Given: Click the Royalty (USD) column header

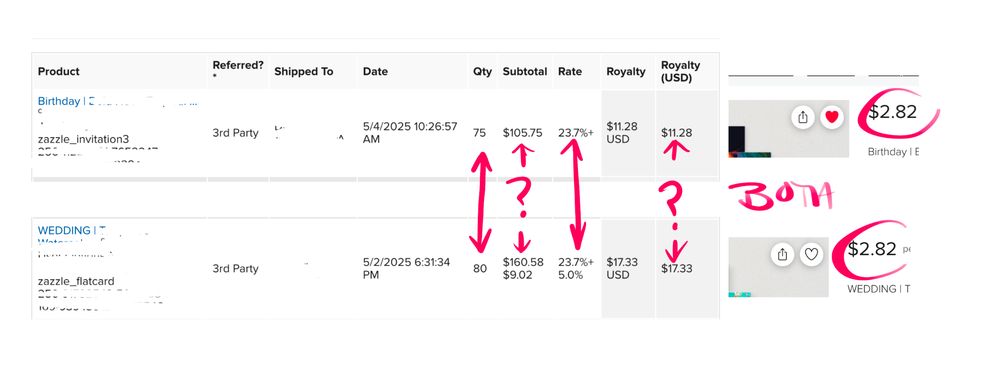Looking at the screenshot, I should (680, 71).
